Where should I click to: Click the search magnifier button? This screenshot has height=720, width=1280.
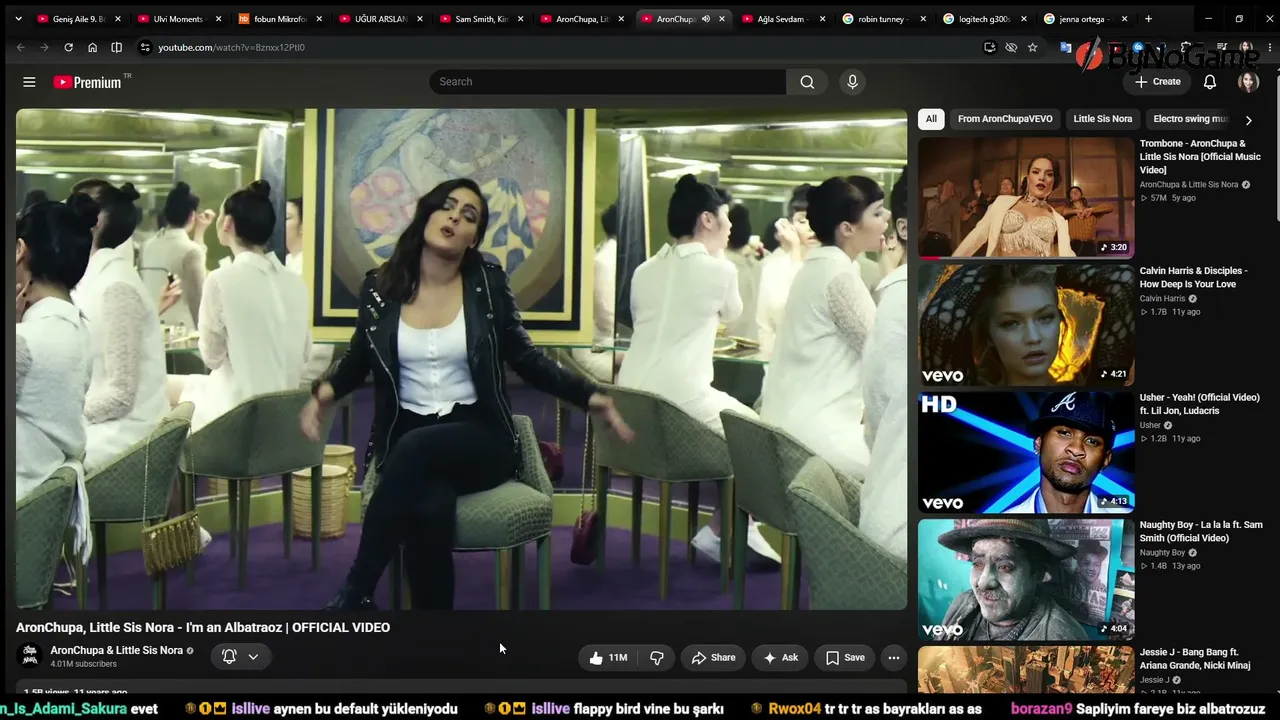pyautogui.click(x=807, y=82)
